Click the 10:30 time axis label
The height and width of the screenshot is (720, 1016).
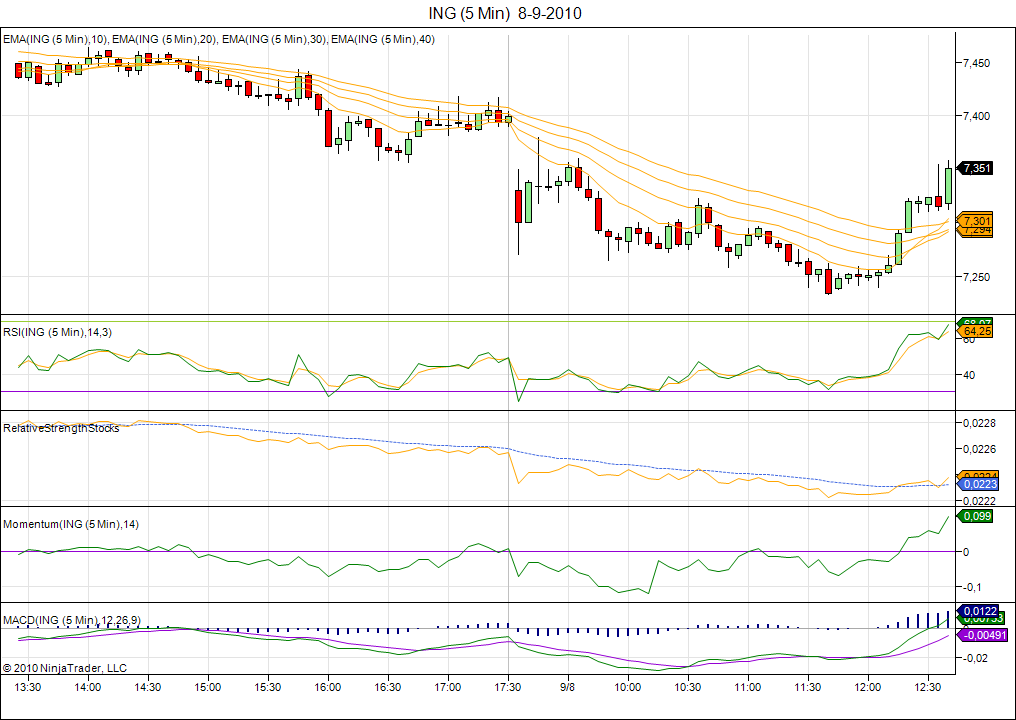[x=688, y=686]
